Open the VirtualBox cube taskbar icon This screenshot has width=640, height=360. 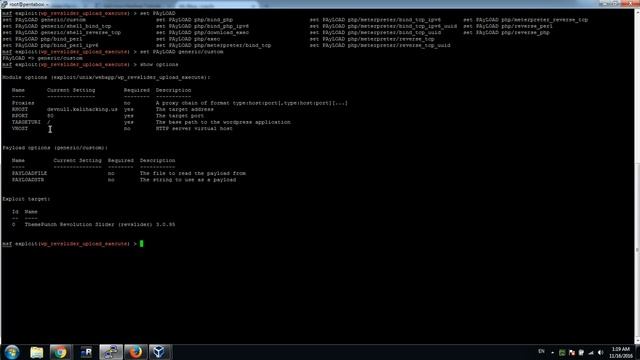160,352
